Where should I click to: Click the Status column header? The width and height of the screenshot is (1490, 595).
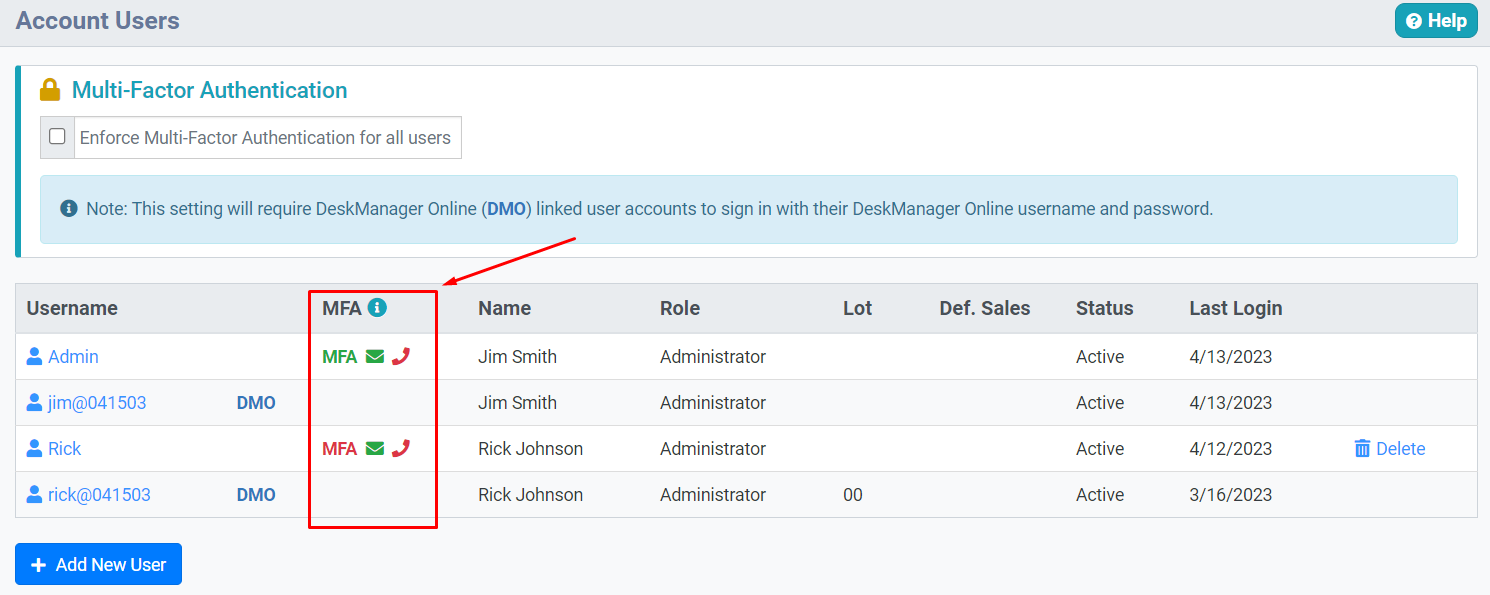pyautogui.click(x=1104, y=308)
